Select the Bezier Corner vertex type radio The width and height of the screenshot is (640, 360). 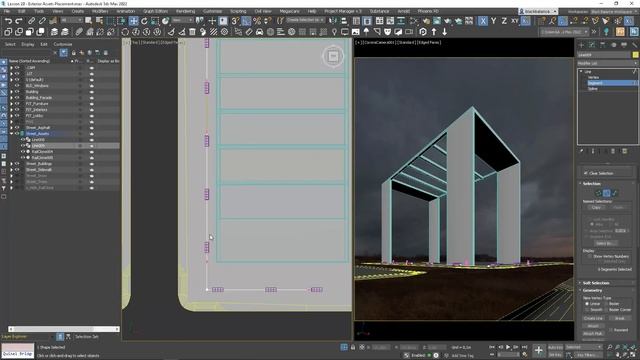click(606, 310)
